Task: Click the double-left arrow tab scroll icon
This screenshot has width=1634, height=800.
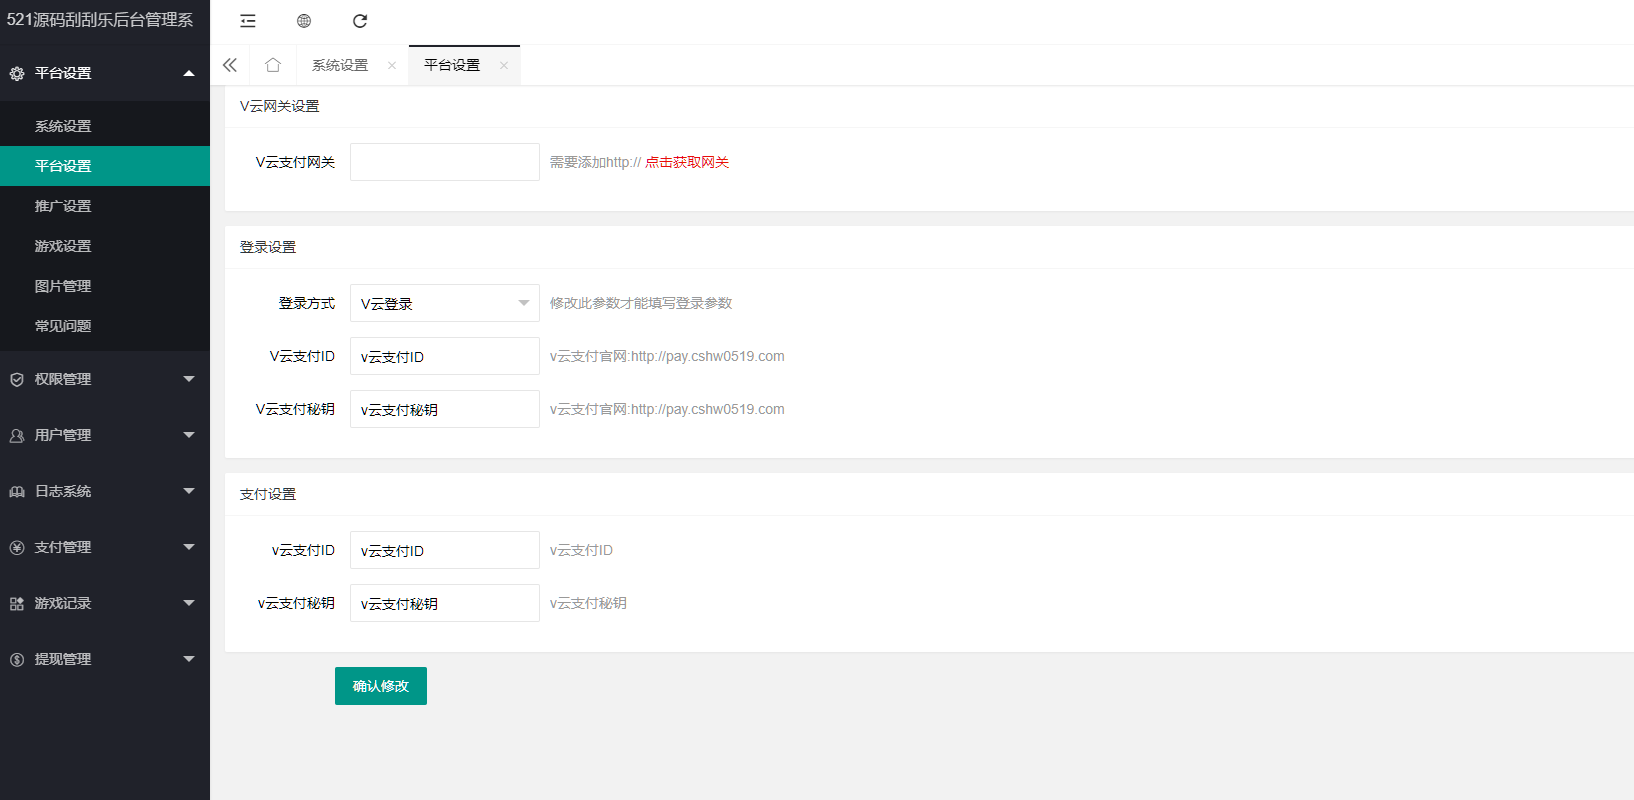Action: click(230, 65)
